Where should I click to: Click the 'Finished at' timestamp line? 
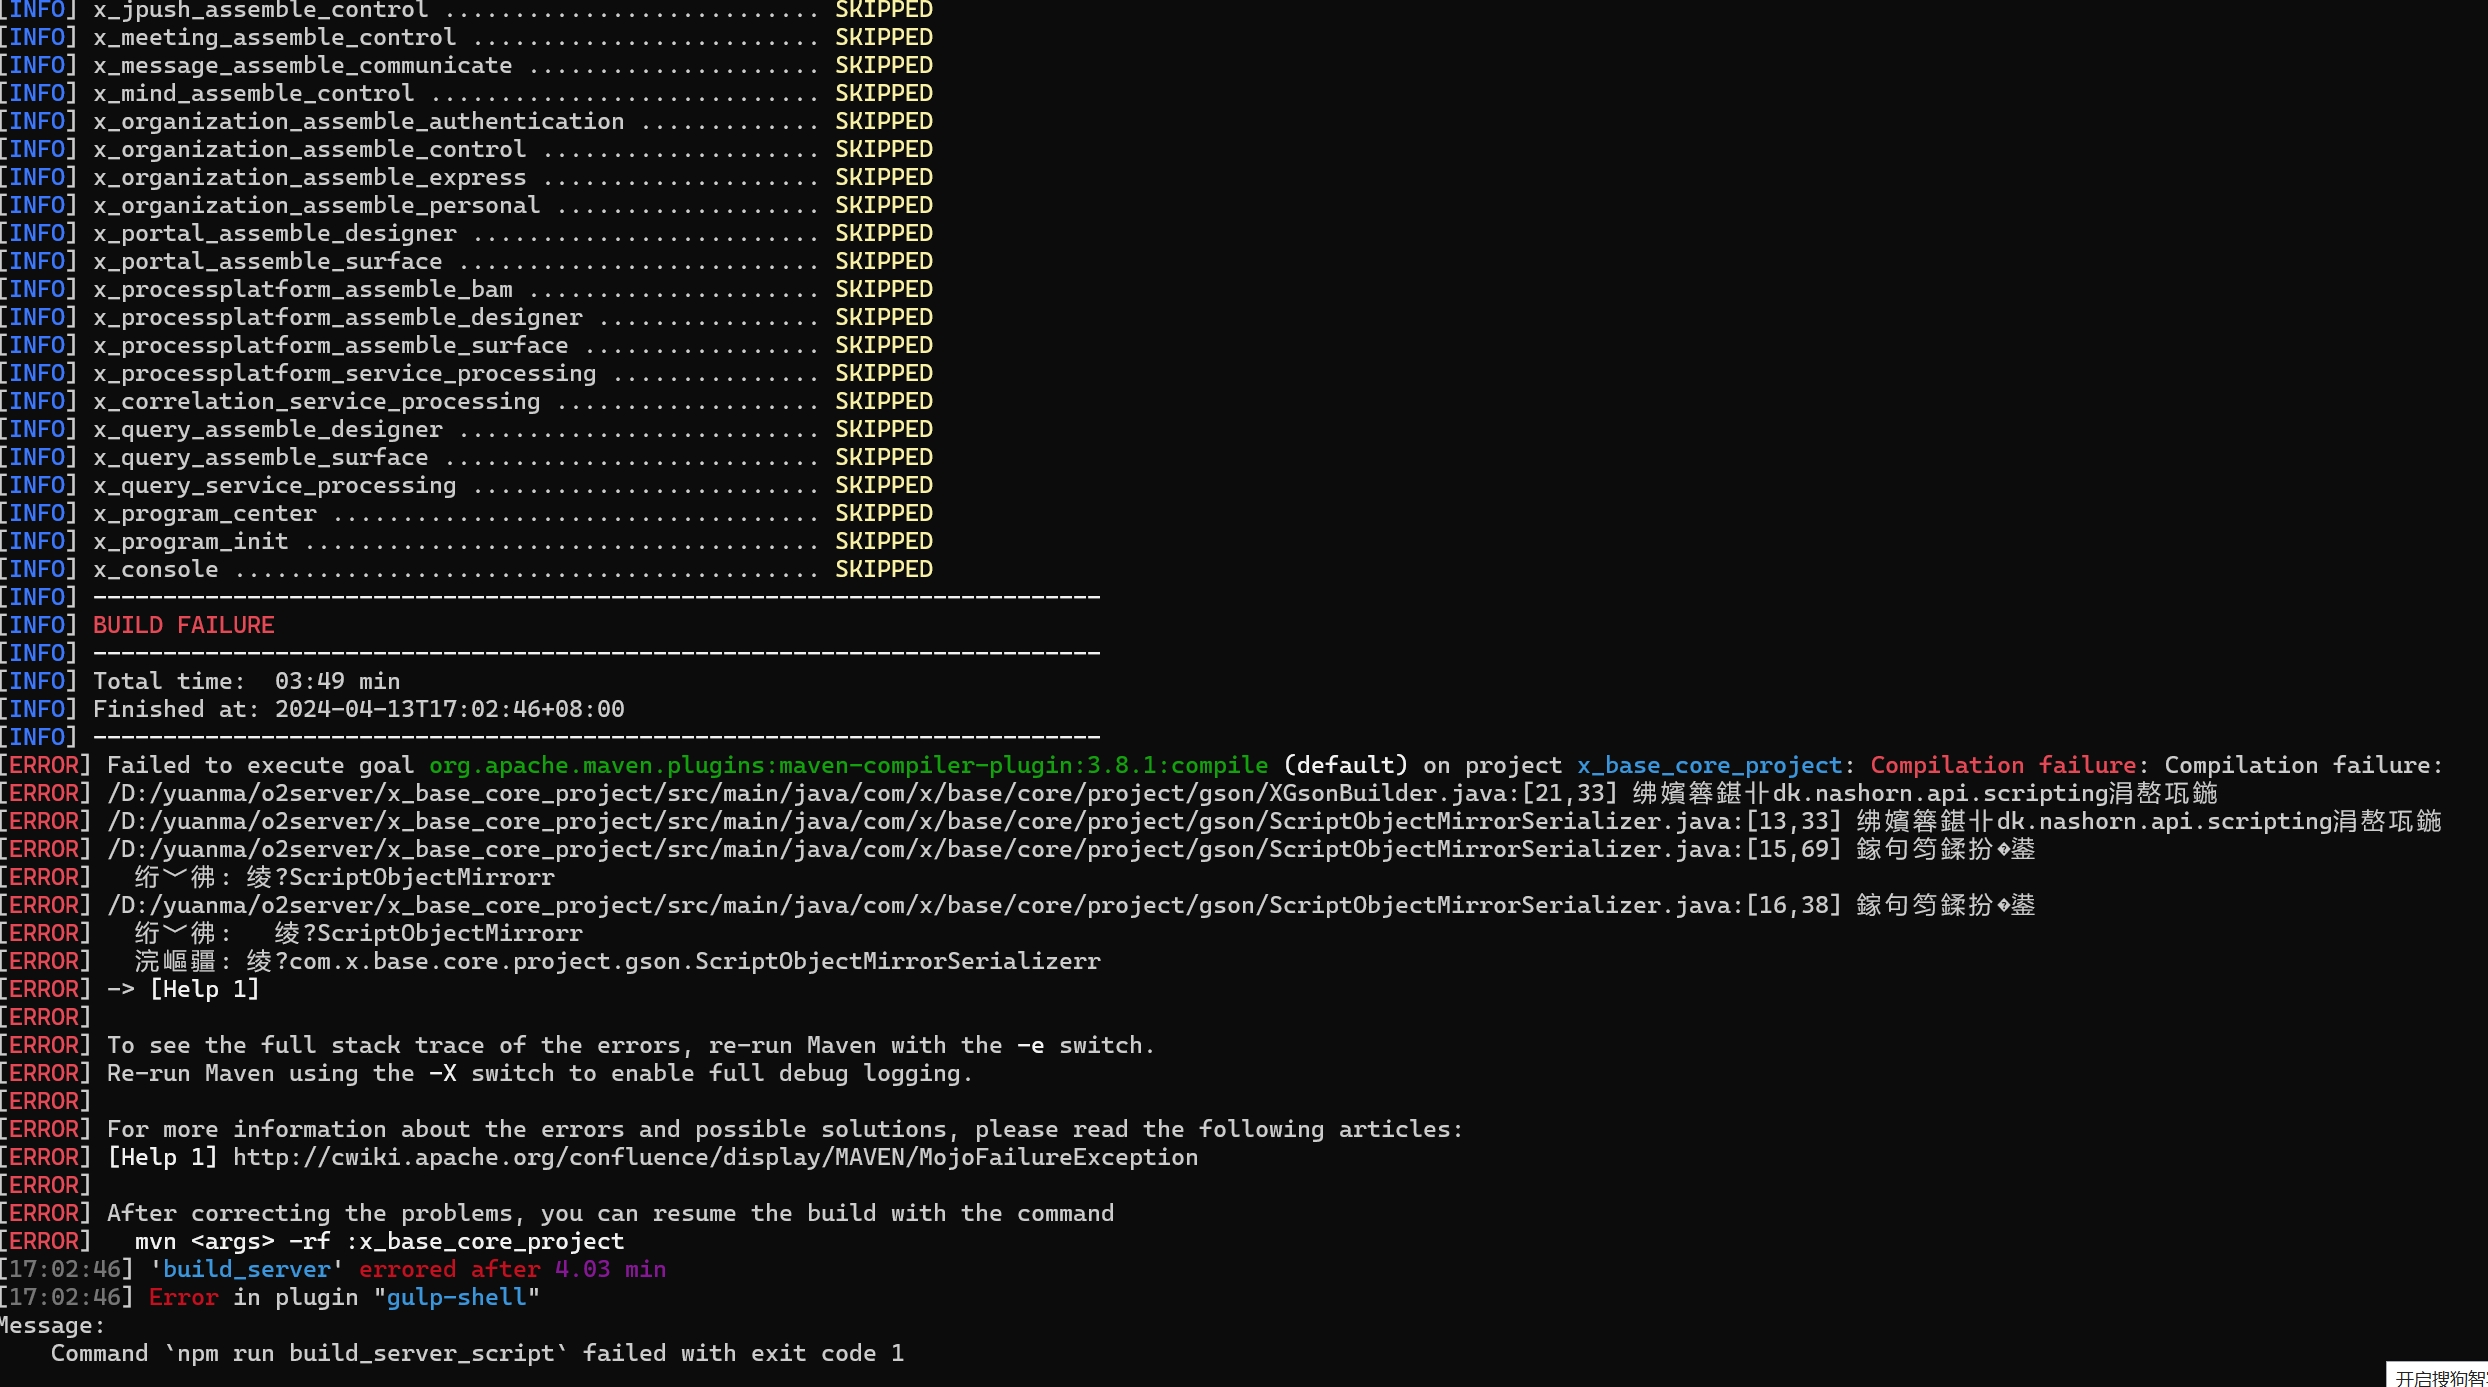click(x=358, y=709)
